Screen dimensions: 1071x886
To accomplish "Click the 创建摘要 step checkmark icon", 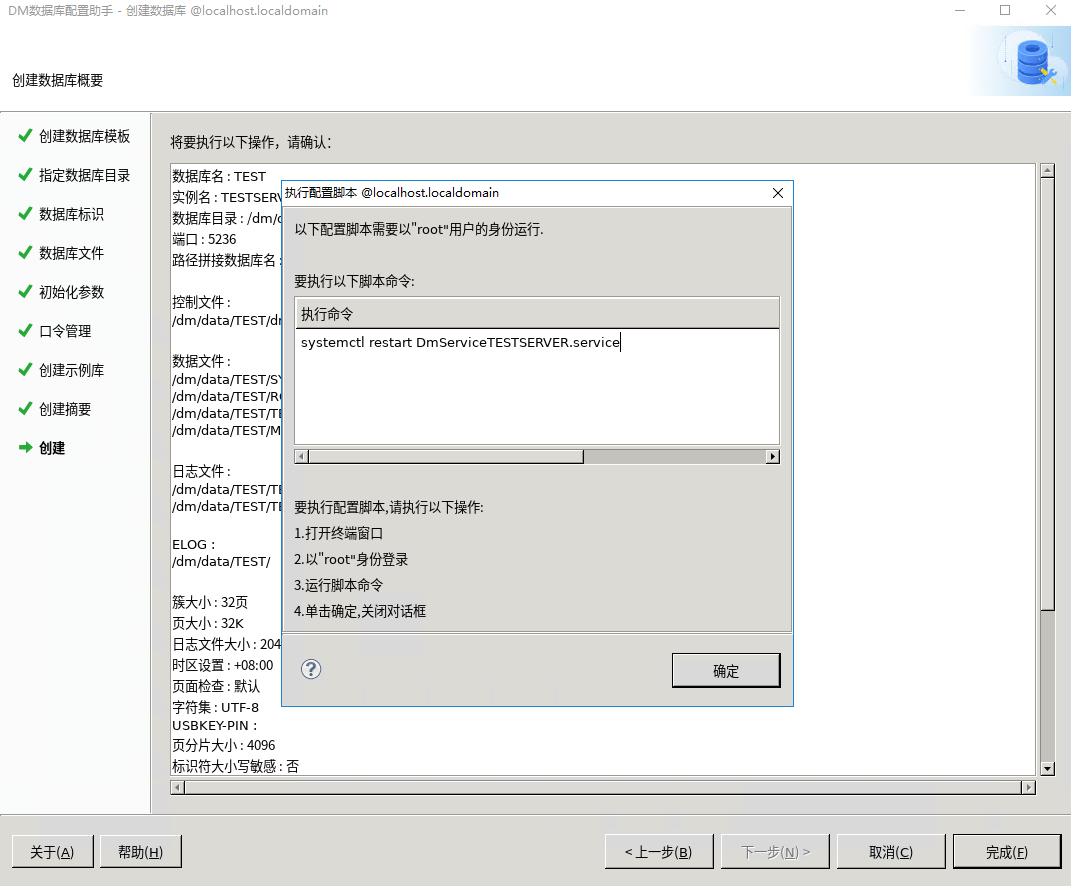I will [x=25, y=409].
